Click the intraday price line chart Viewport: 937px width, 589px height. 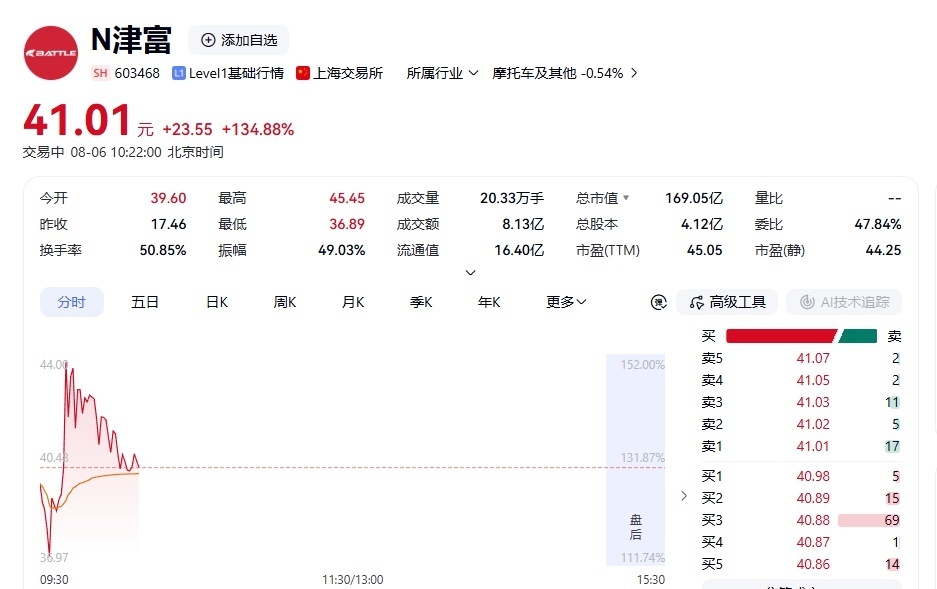tap(90, 457)
